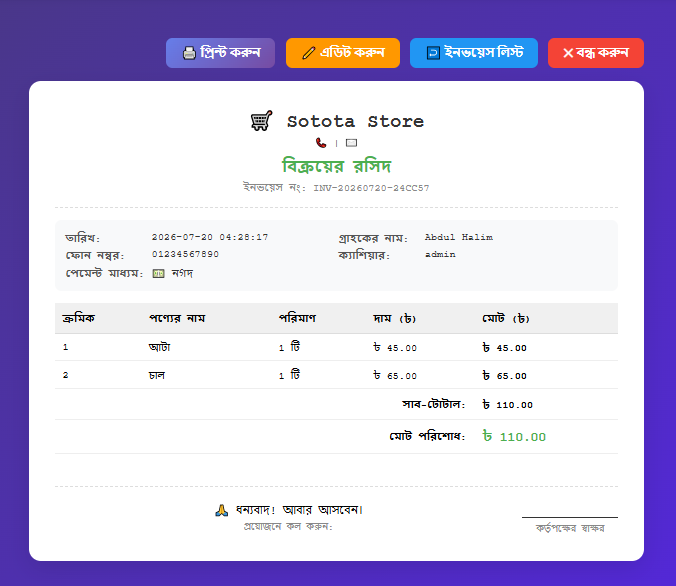Image resolution: width=676 pixels, height=586 pixels.
Task: Click the ধন্যবাদ! আবার আসবেন message
Action: coord(299,510)
